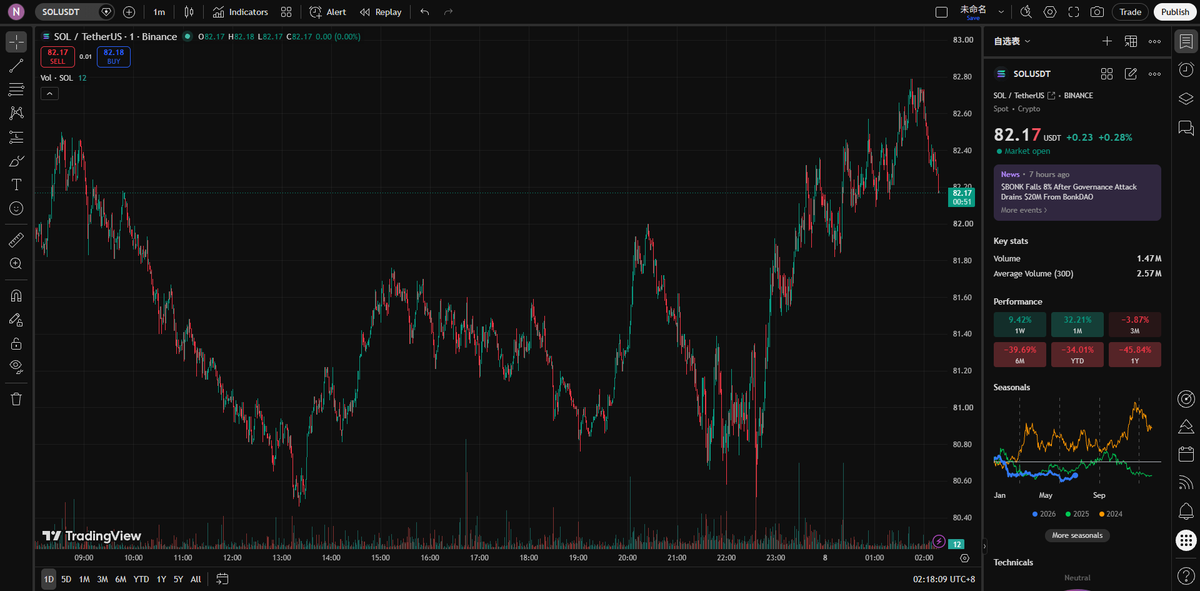Open SOLUSDT details grid icon
The width and height of the screenshot is (1200, 591).
coord(1107,74)
